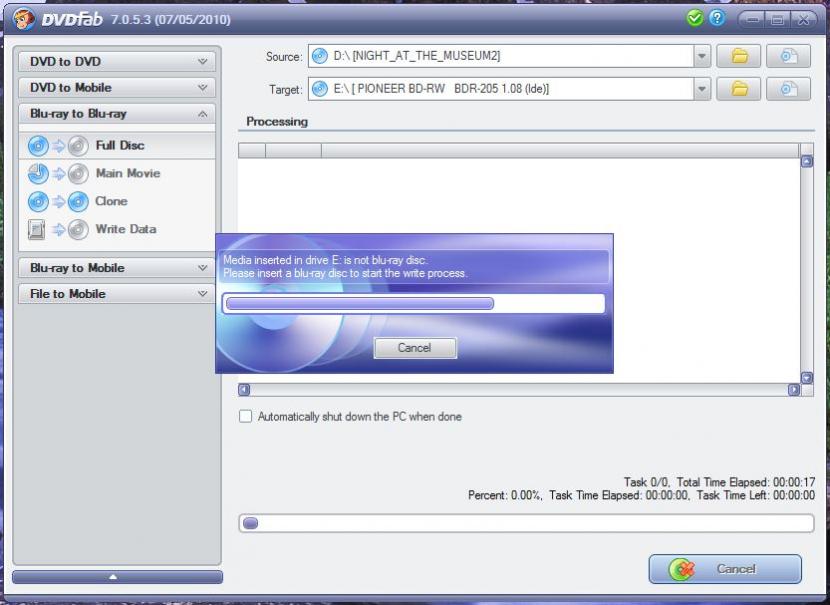
Task: Click 'Total Time Elapsed: 00:00:17' text
Action: point(746,482)
